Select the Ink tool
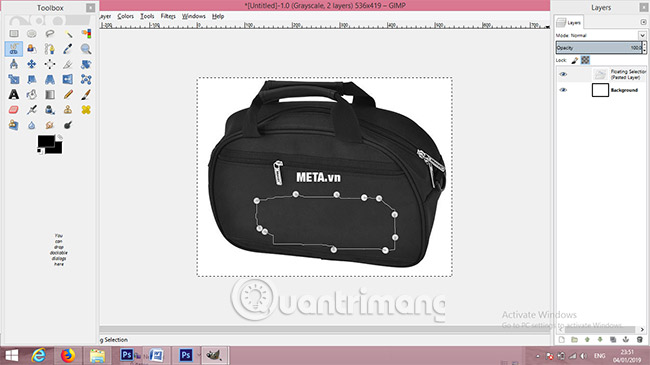Screen dimensions: 650x365 click(50, 110)
